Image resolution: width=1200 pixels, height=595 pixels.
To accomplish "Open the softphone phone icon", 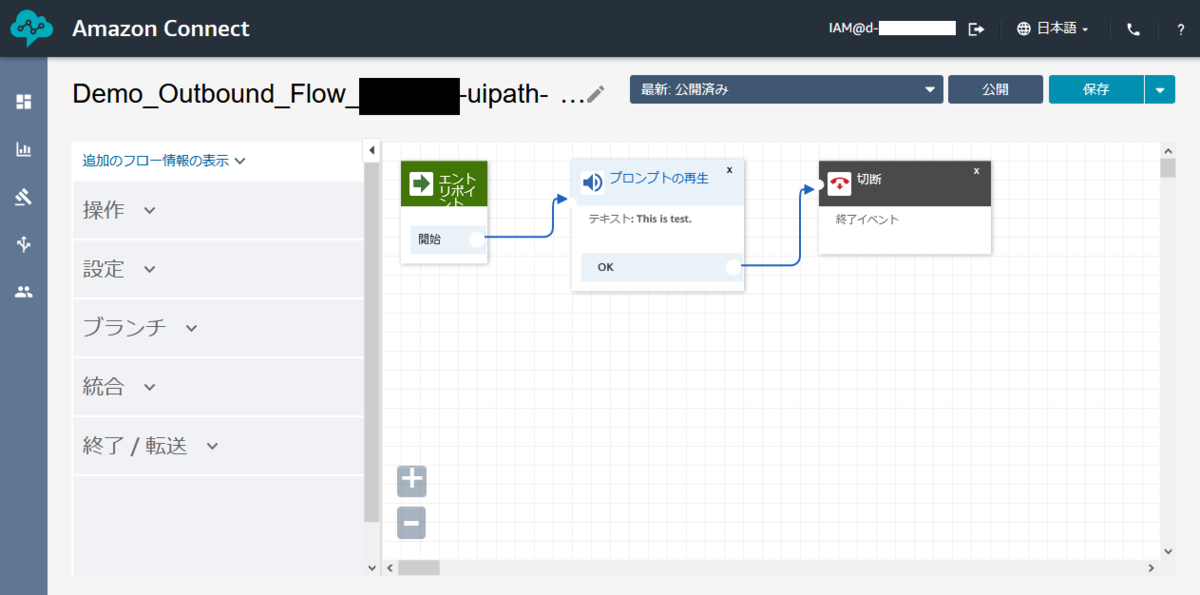I will 1133,29.
